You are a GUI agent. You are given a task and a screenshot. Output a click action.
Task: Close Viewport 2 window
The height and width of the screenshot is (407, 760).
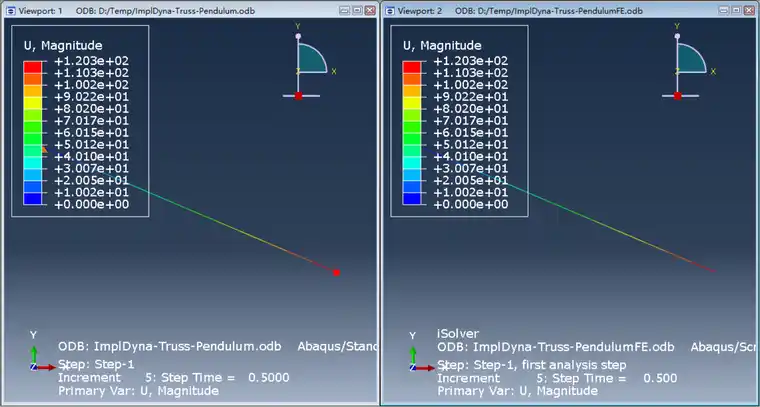(749, 10)
